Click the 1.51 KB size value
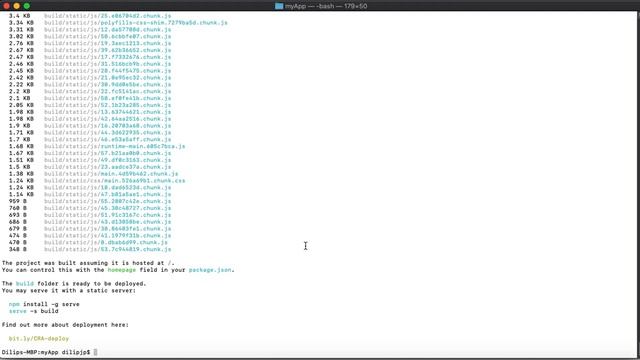Image resolution: width=640 pixels, height=360 pixels. click(21, 160)
